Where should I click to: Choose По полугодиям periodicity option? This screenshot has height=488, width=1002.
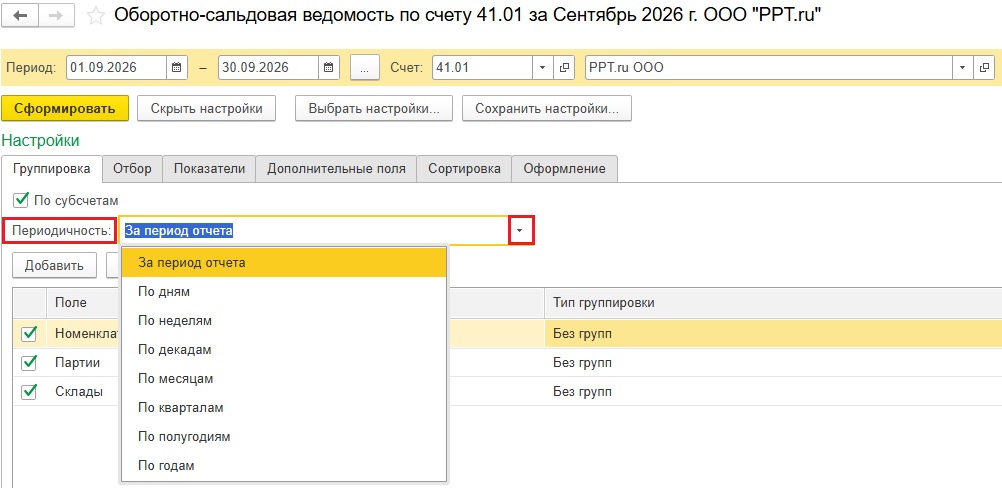click(284, 437)
